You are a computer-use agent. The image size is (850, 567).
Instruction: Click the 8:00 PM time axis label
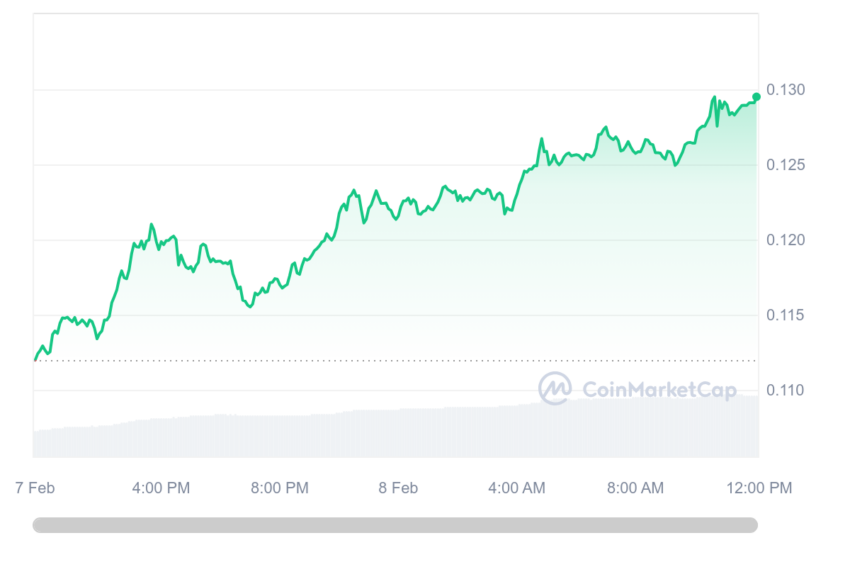pyautogui.click(x=280, y=488)
